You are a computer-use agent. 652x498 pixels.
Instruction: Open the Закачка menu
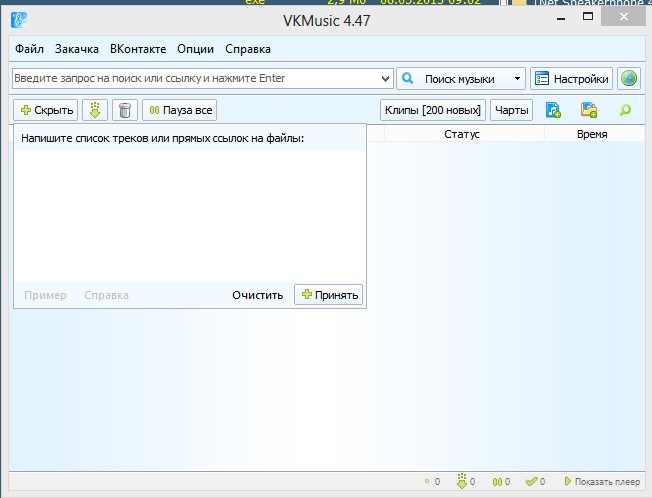(77, 49)
